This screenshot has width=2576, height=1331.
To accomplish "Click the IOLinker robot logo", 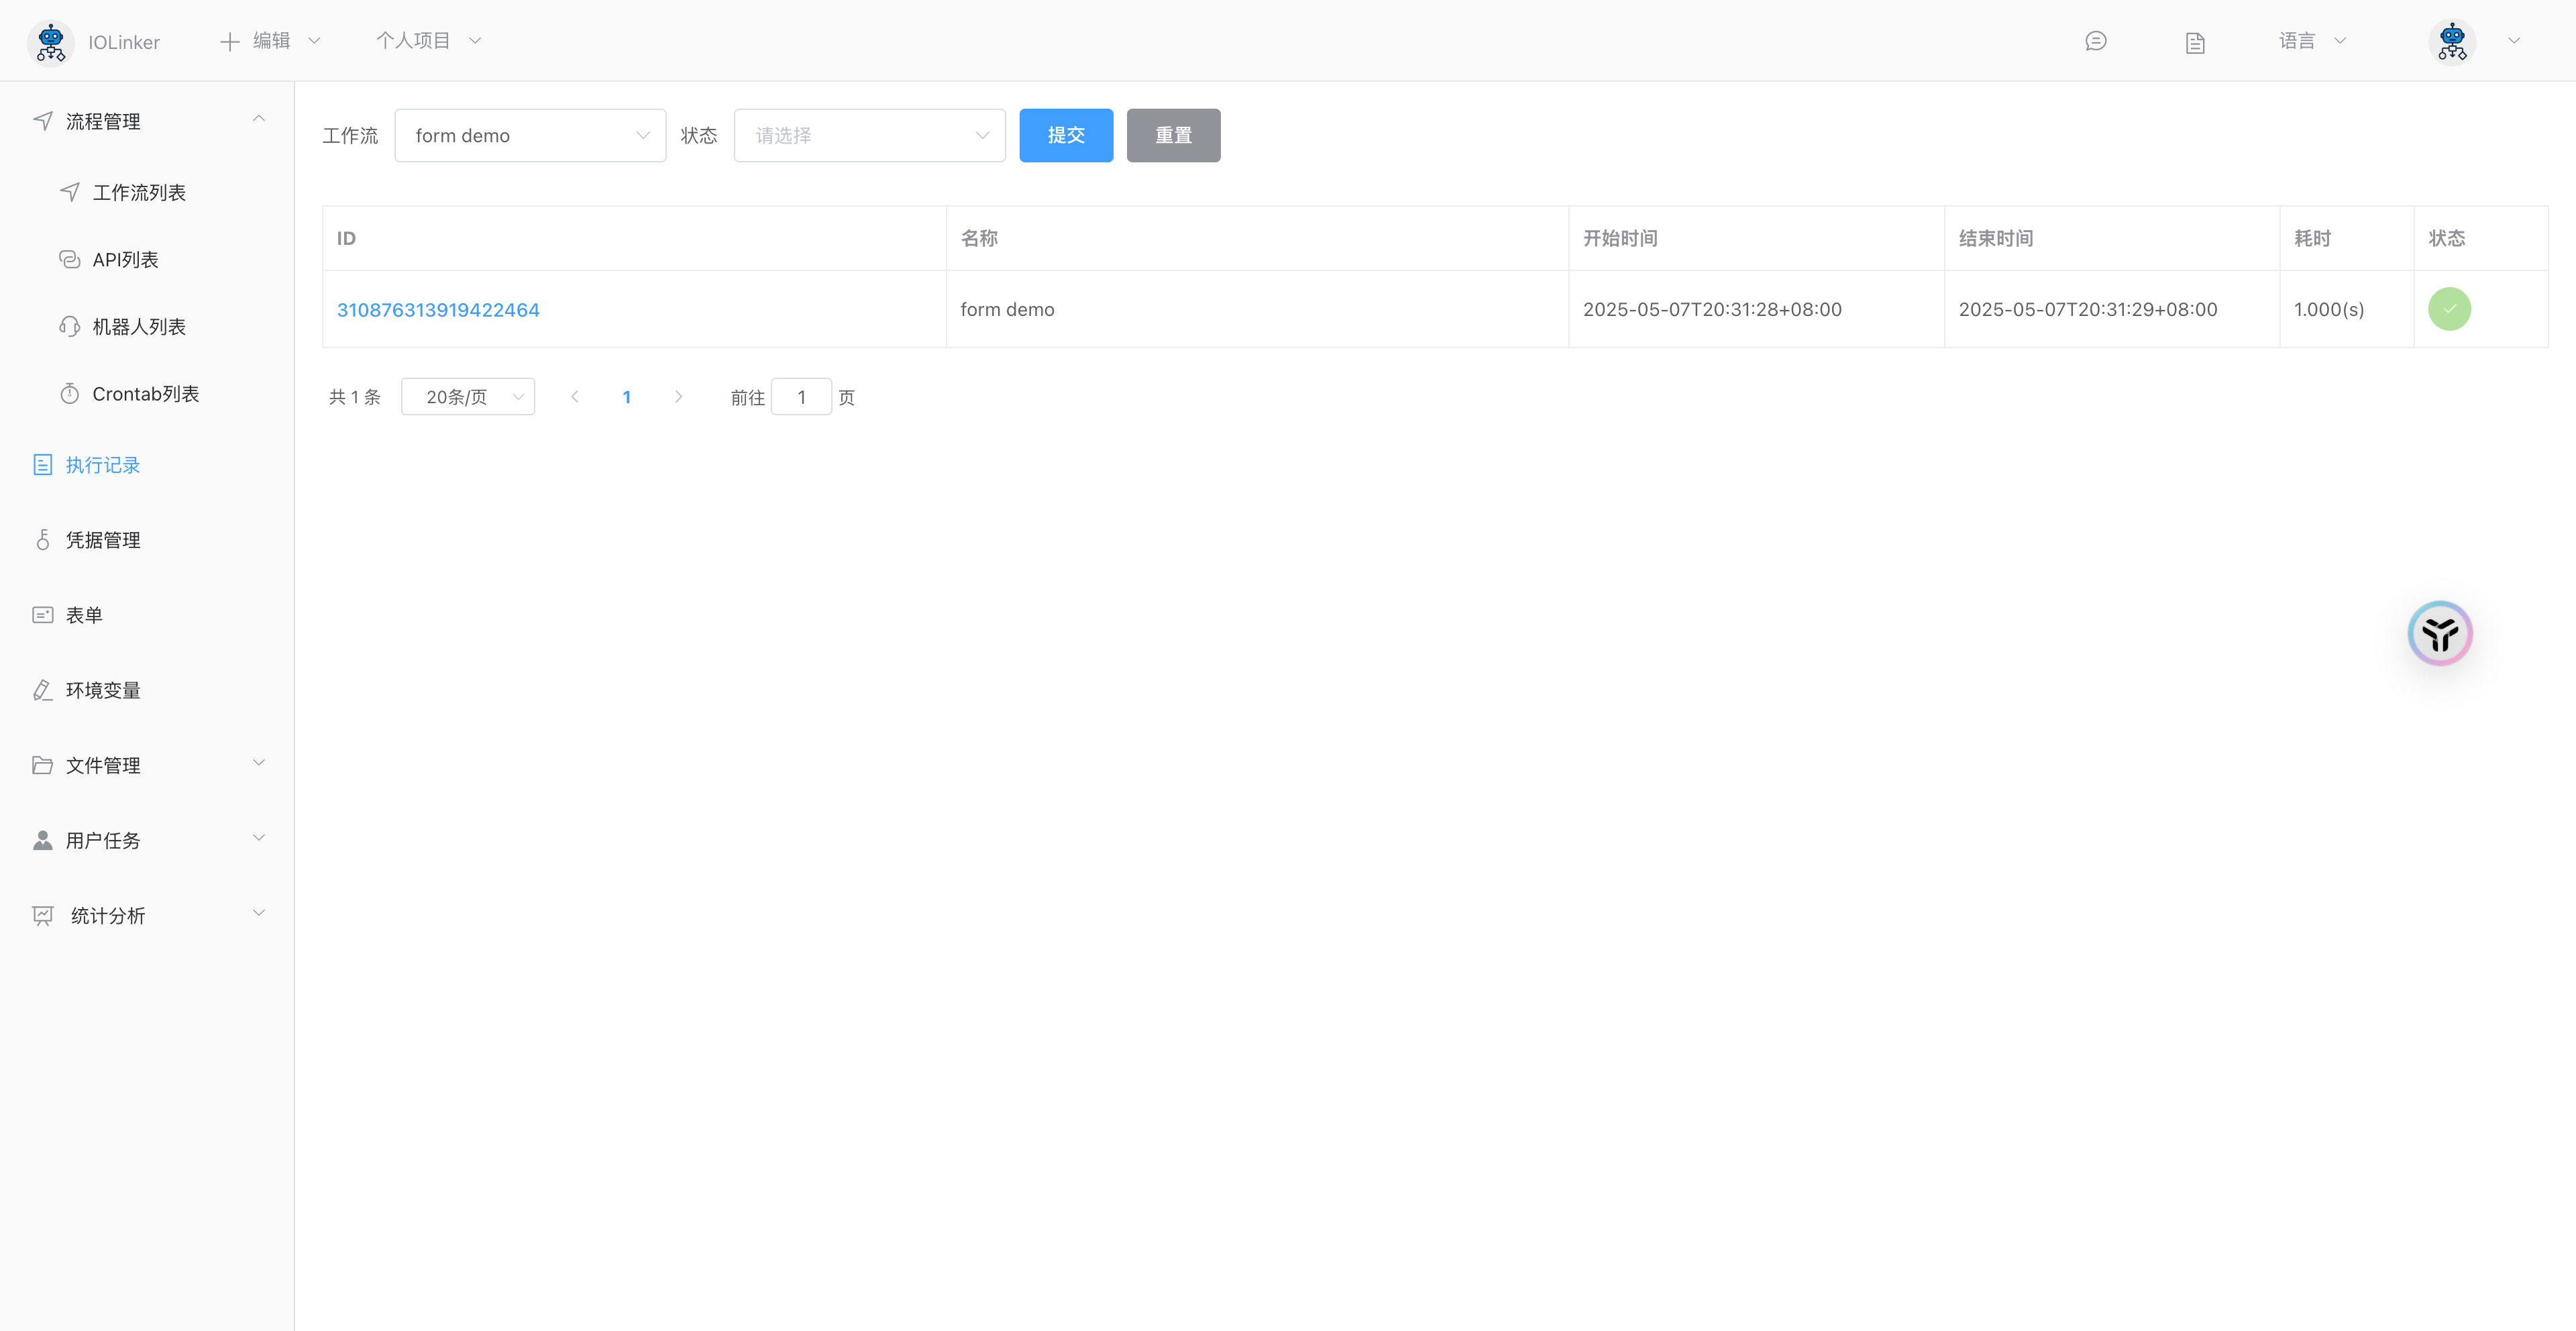I will [x=51, y=42].
